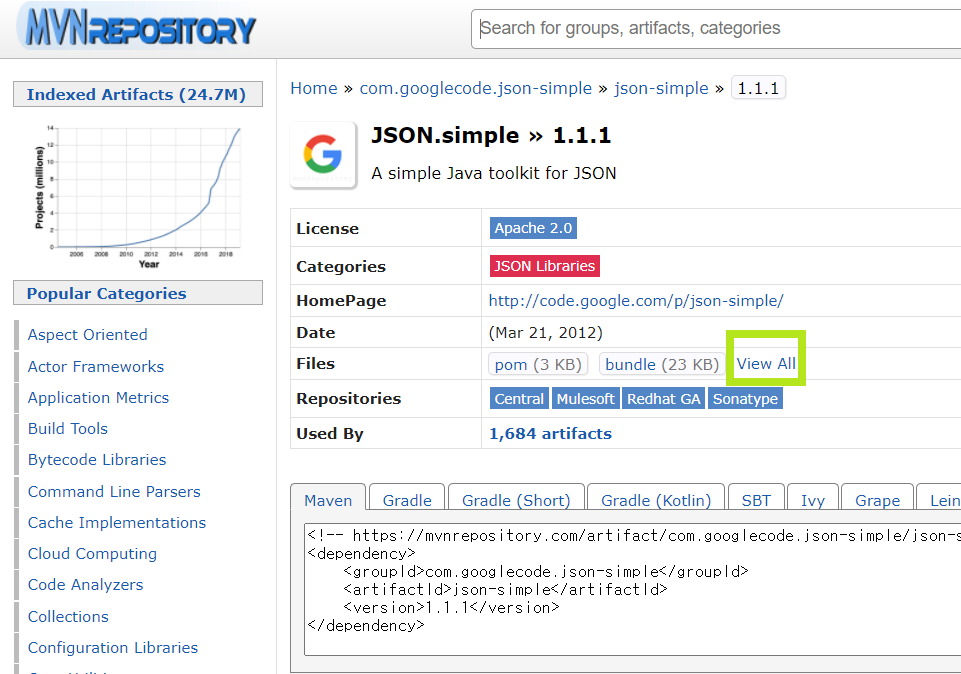Click the Popular Categories heading
The width and height of the screenshot is (961, 674).
107,293
